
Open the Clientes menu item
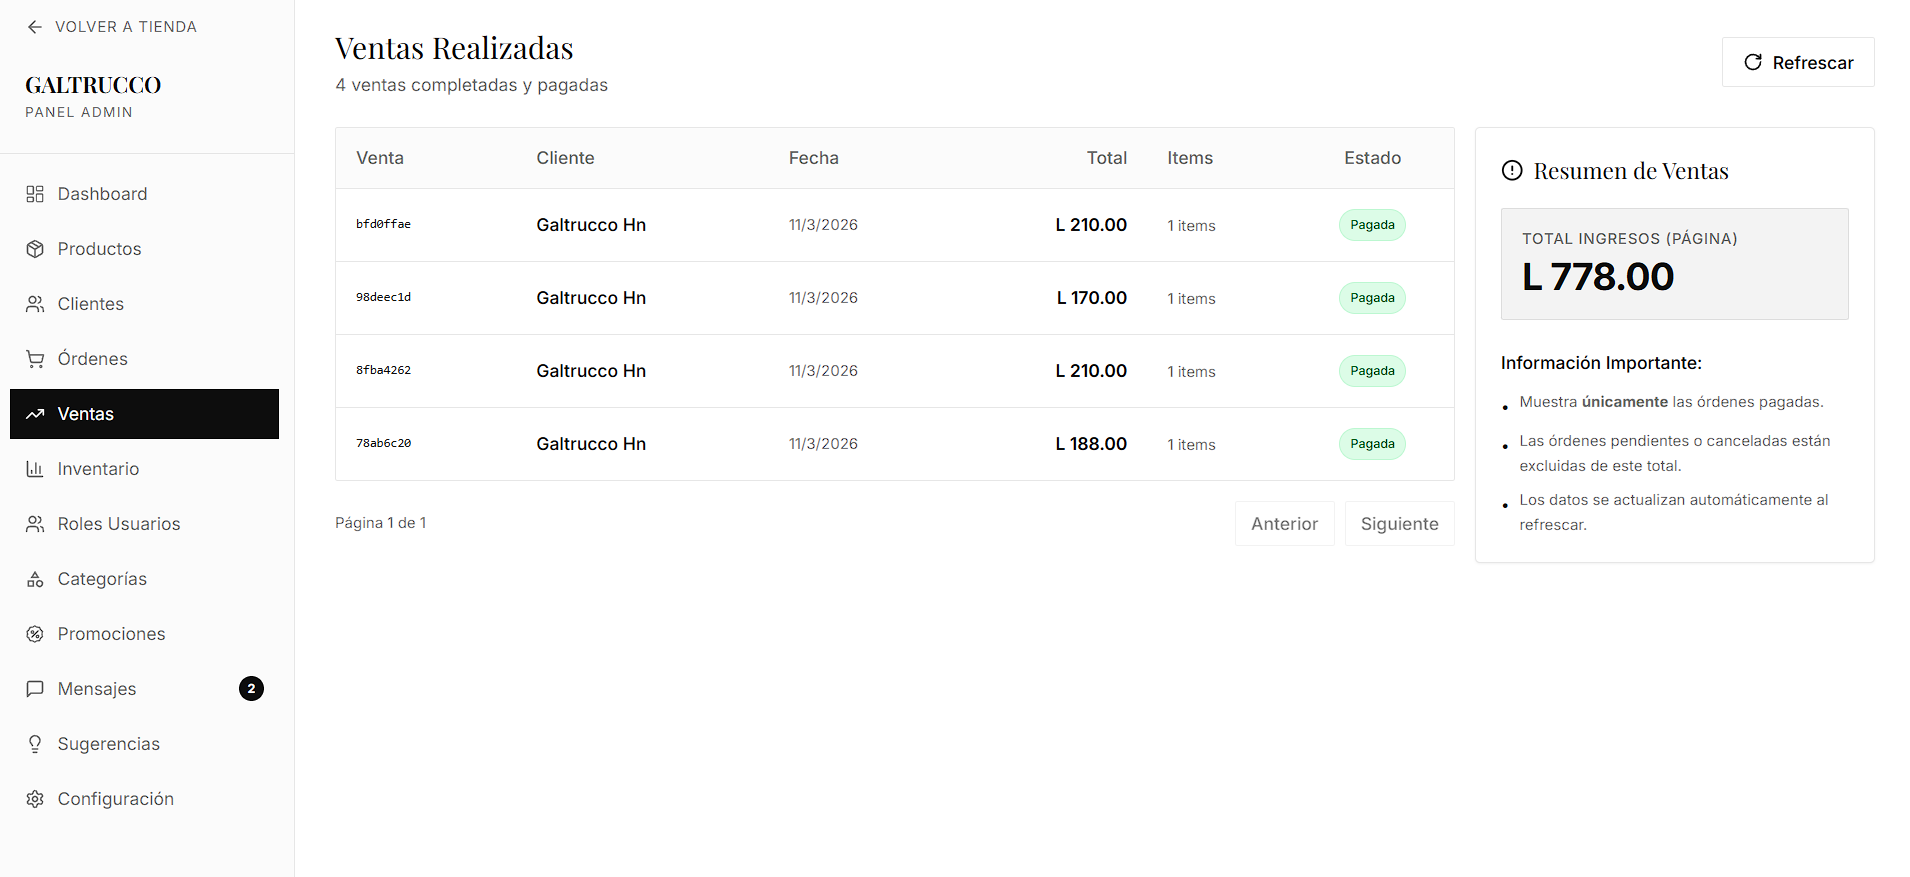tap(90, 304)
